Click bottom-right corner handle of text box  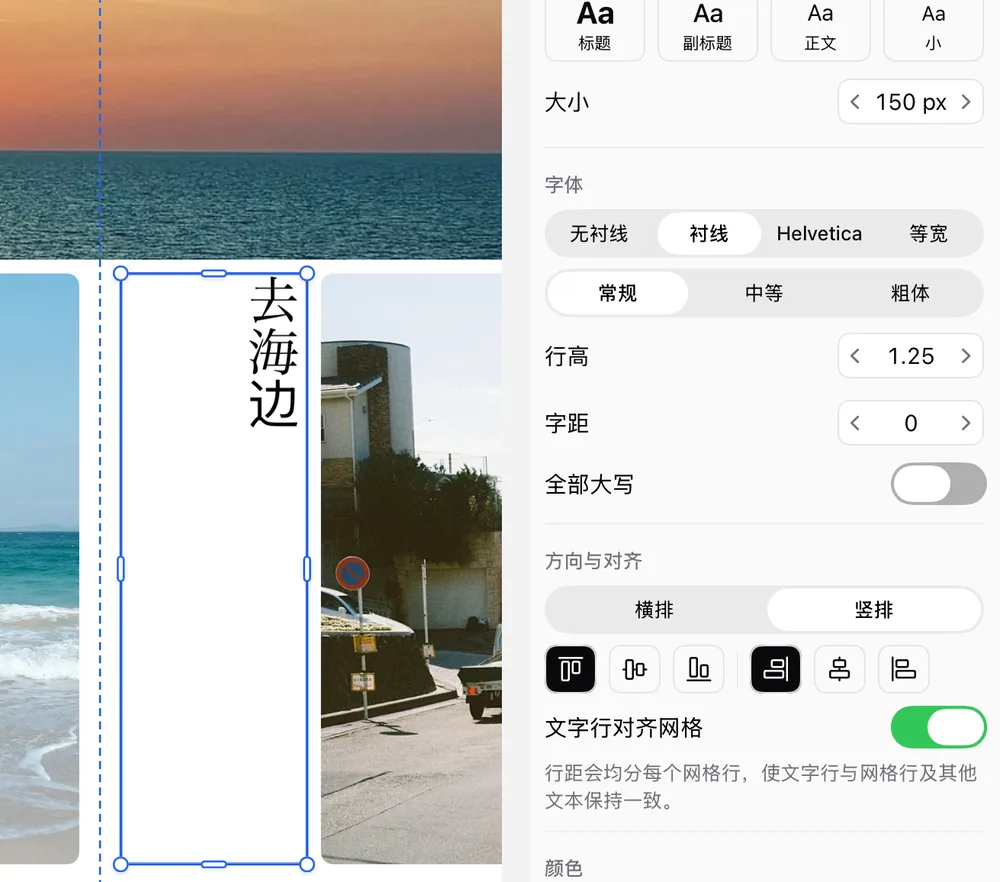(307, 864)
